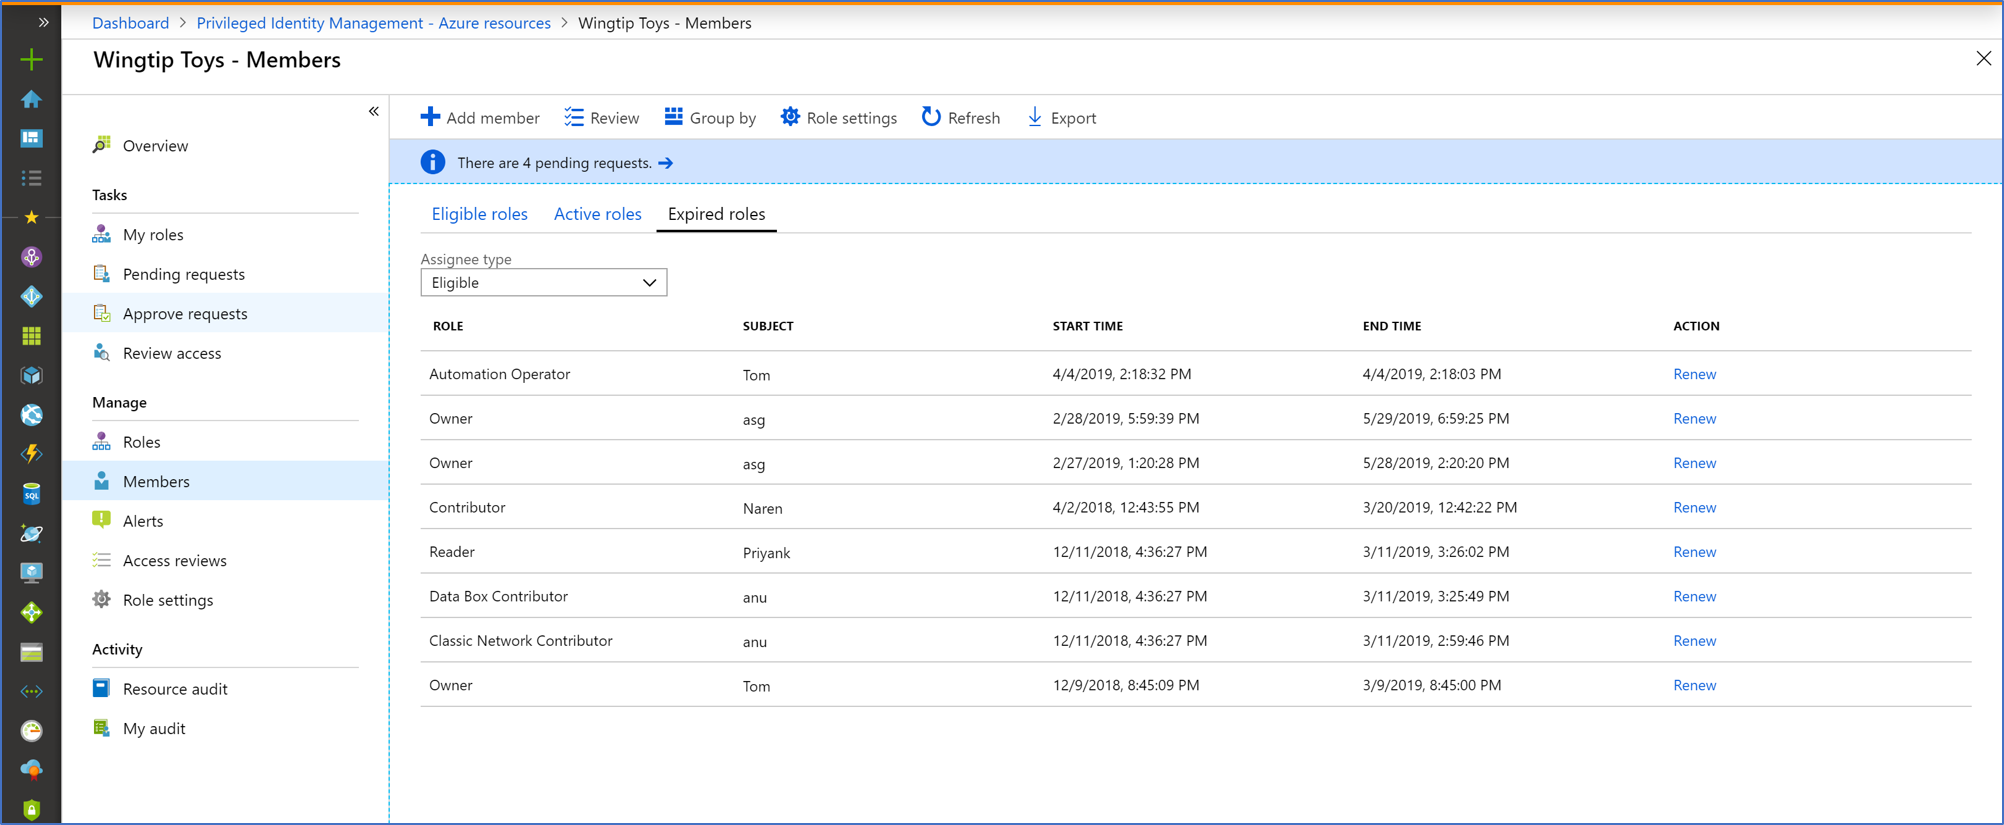
Task: Click the Add member plus icon
Action: [x=430, y=117]
